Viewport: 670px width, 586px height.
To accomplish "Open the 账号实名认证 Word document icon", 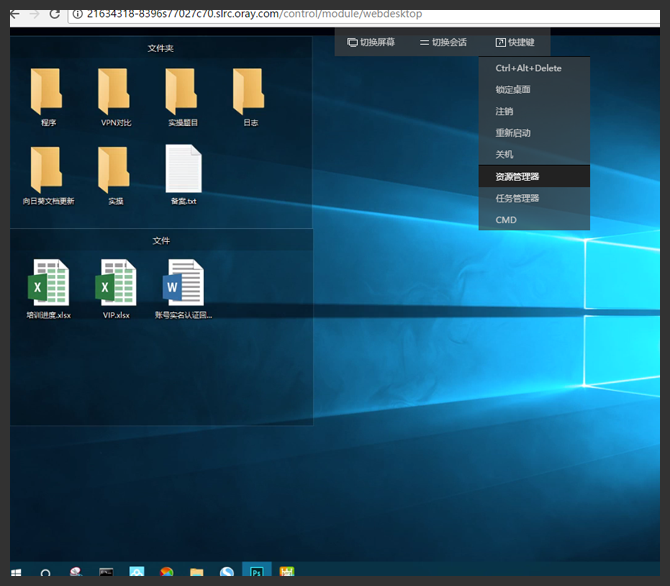I will (x=183, y=282).
